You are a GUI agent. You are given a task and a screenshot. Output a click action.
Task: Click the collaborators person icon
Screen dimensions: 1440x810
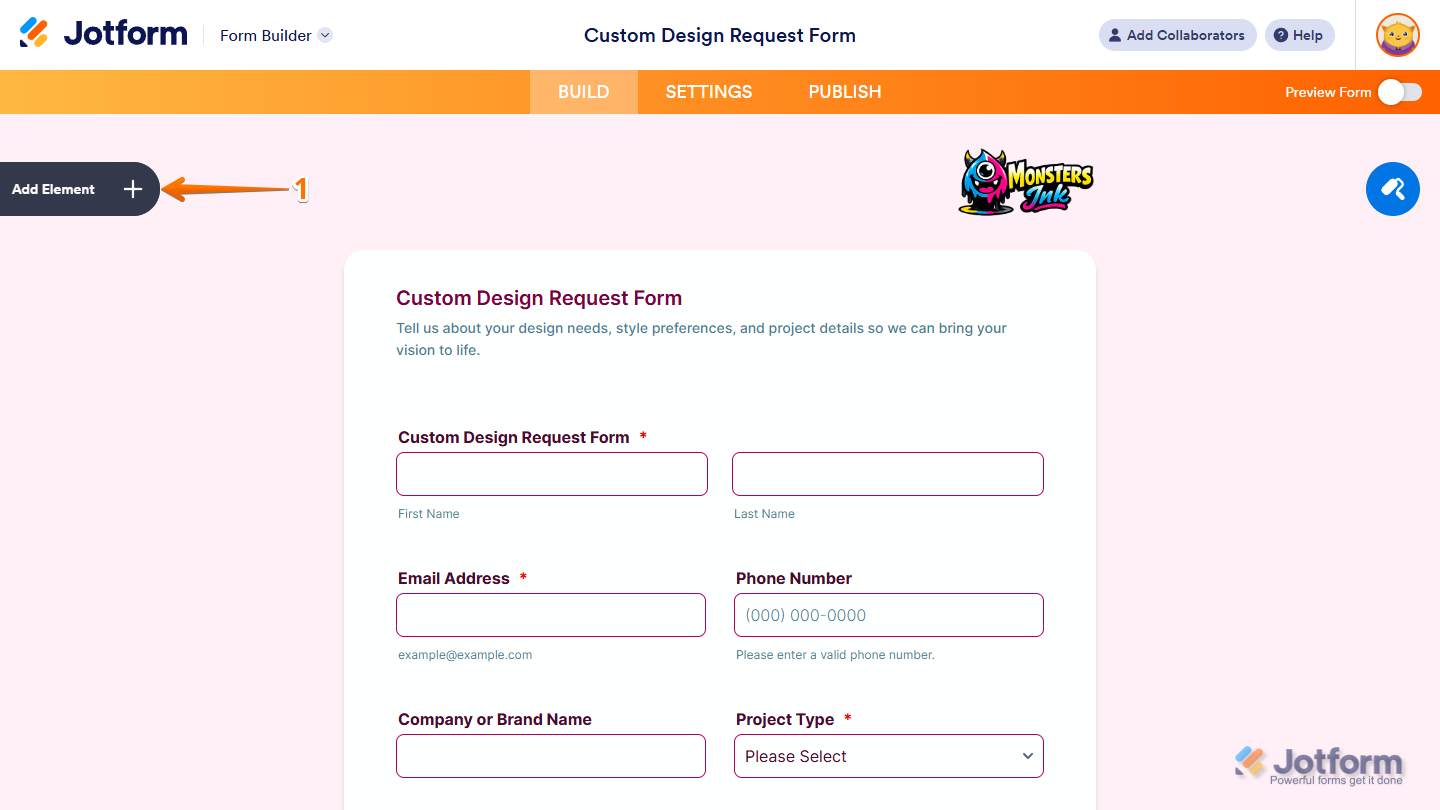pos(1114,35)
